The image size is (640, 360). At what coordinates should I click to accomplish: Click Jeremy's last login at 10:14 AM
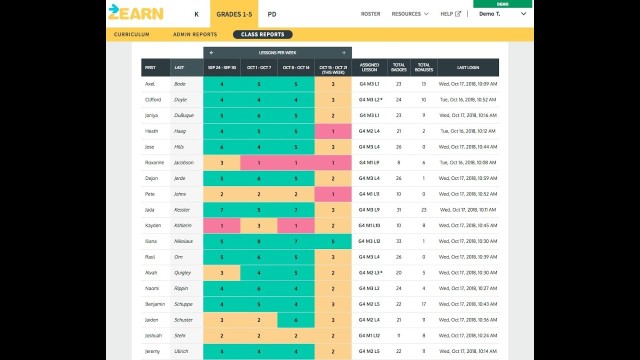click(x=468, y=351)
